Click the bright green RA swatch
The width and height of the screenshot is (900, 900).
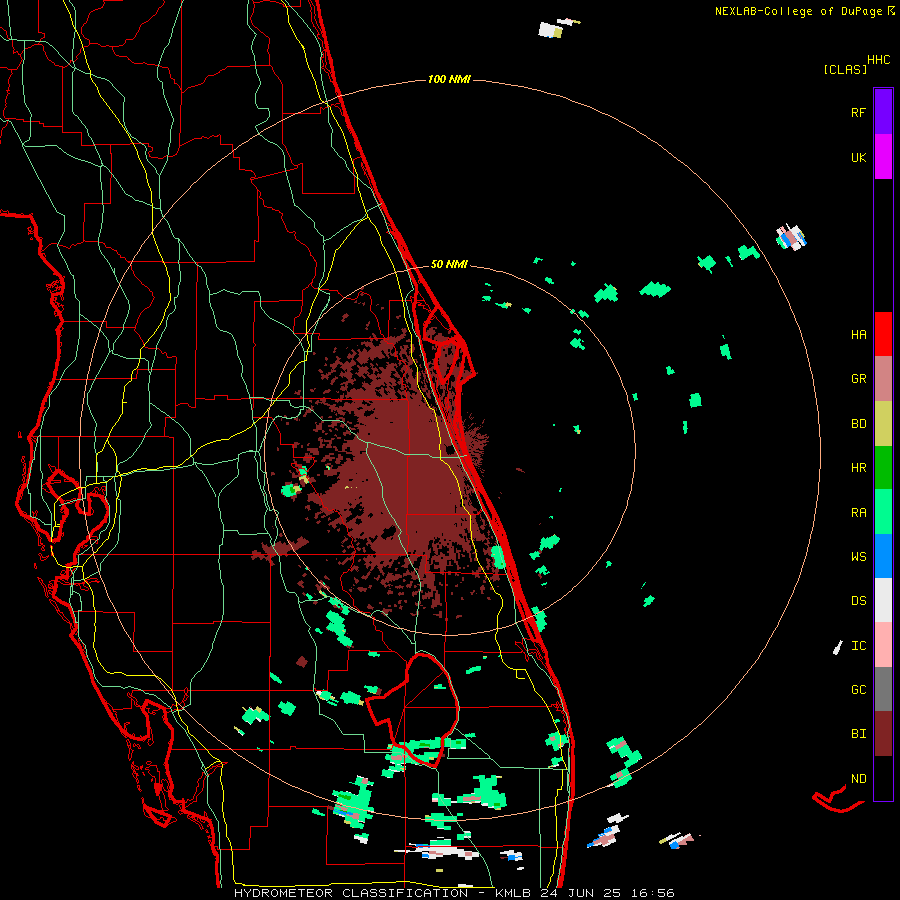click(883, 512)
